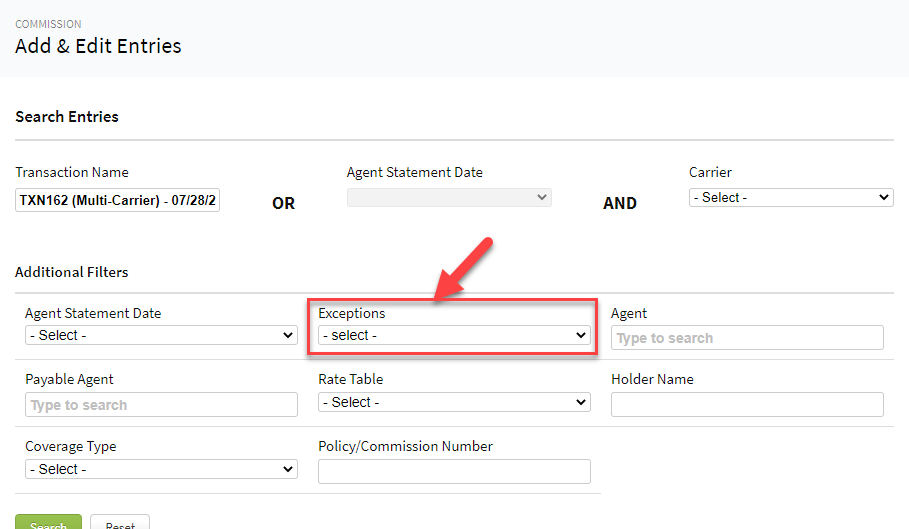The image size is (909, 529).
Task: Click the Additional Filters heading
Action: click(x=71, y=272)
